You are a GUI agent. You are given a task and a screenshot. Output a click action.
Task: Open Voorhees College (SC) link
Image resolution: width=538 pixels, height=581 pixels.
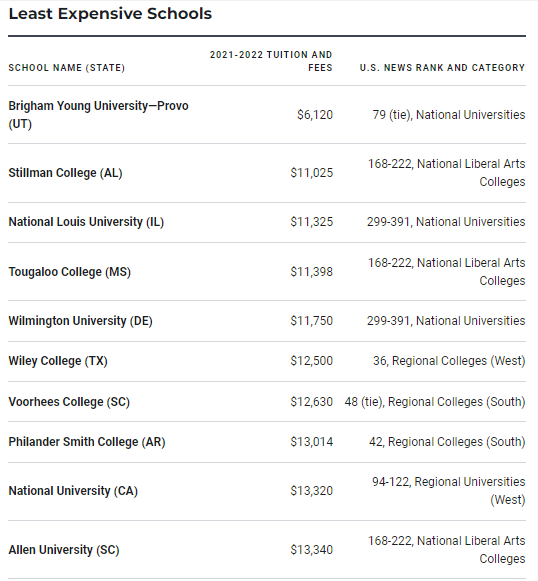pyautogui.click(x=69, y=402)
